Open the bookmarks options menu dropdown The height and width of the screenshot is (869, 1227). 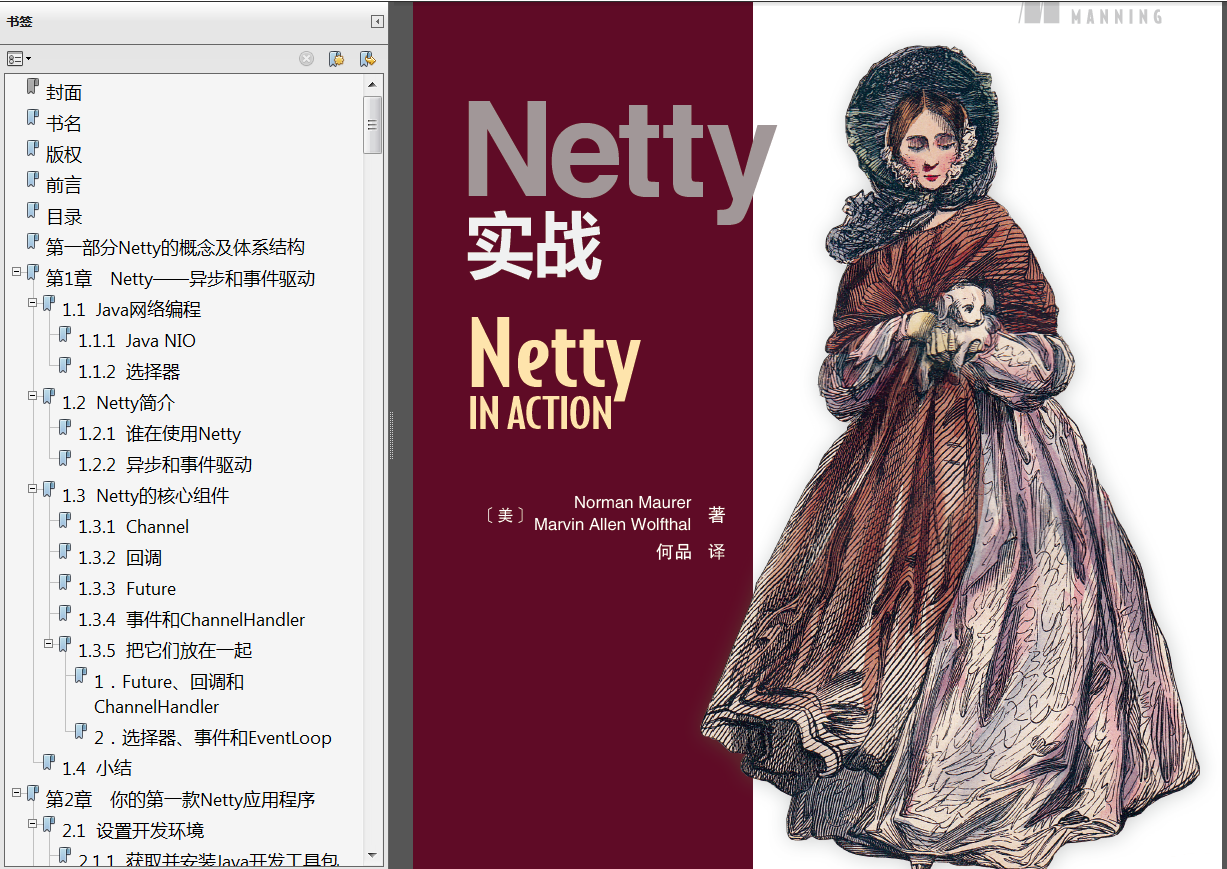coord(19,59)
